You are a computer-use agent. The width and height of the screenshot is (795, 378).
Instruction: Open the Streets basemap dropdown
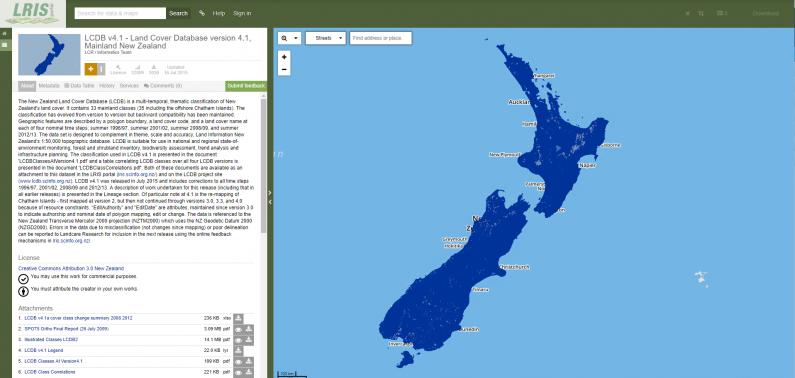pos(326,38)
